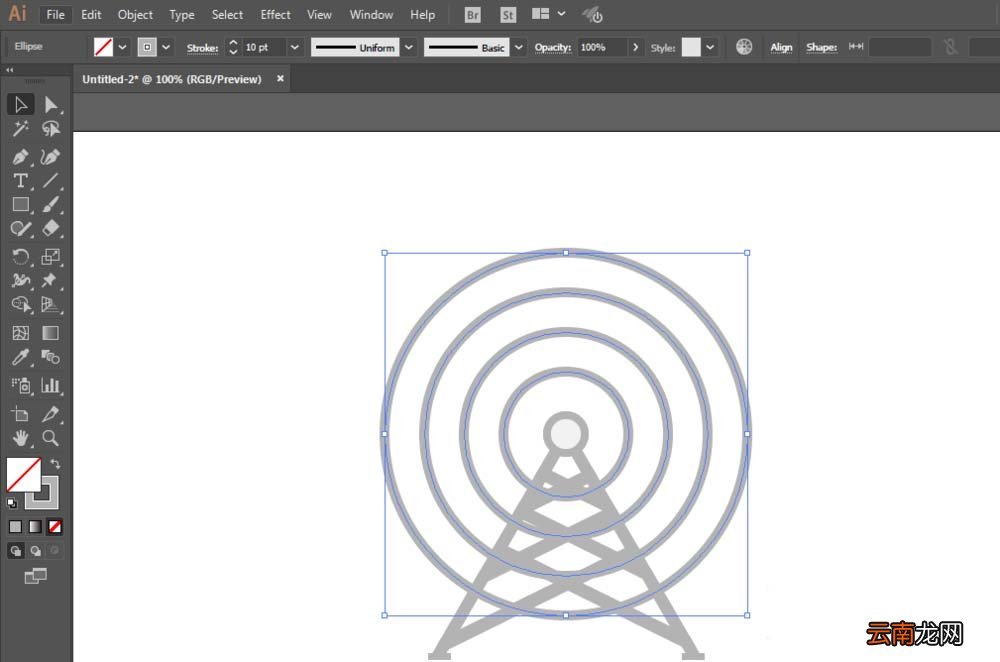The height and width of the screenshot is (662, 1000).
Task: Pick the Magic Wand tool
Action: (20, 129)
